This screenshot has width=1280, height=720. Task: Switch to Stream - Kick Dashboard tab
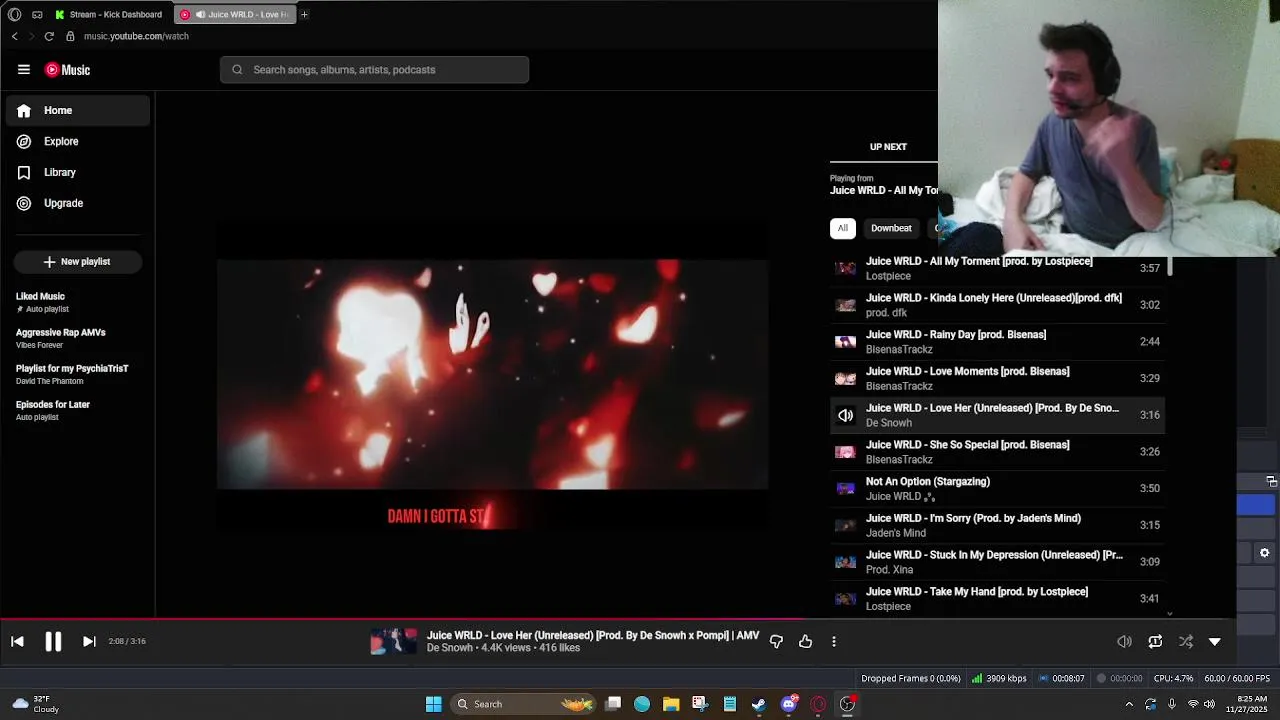coord(108,14)
